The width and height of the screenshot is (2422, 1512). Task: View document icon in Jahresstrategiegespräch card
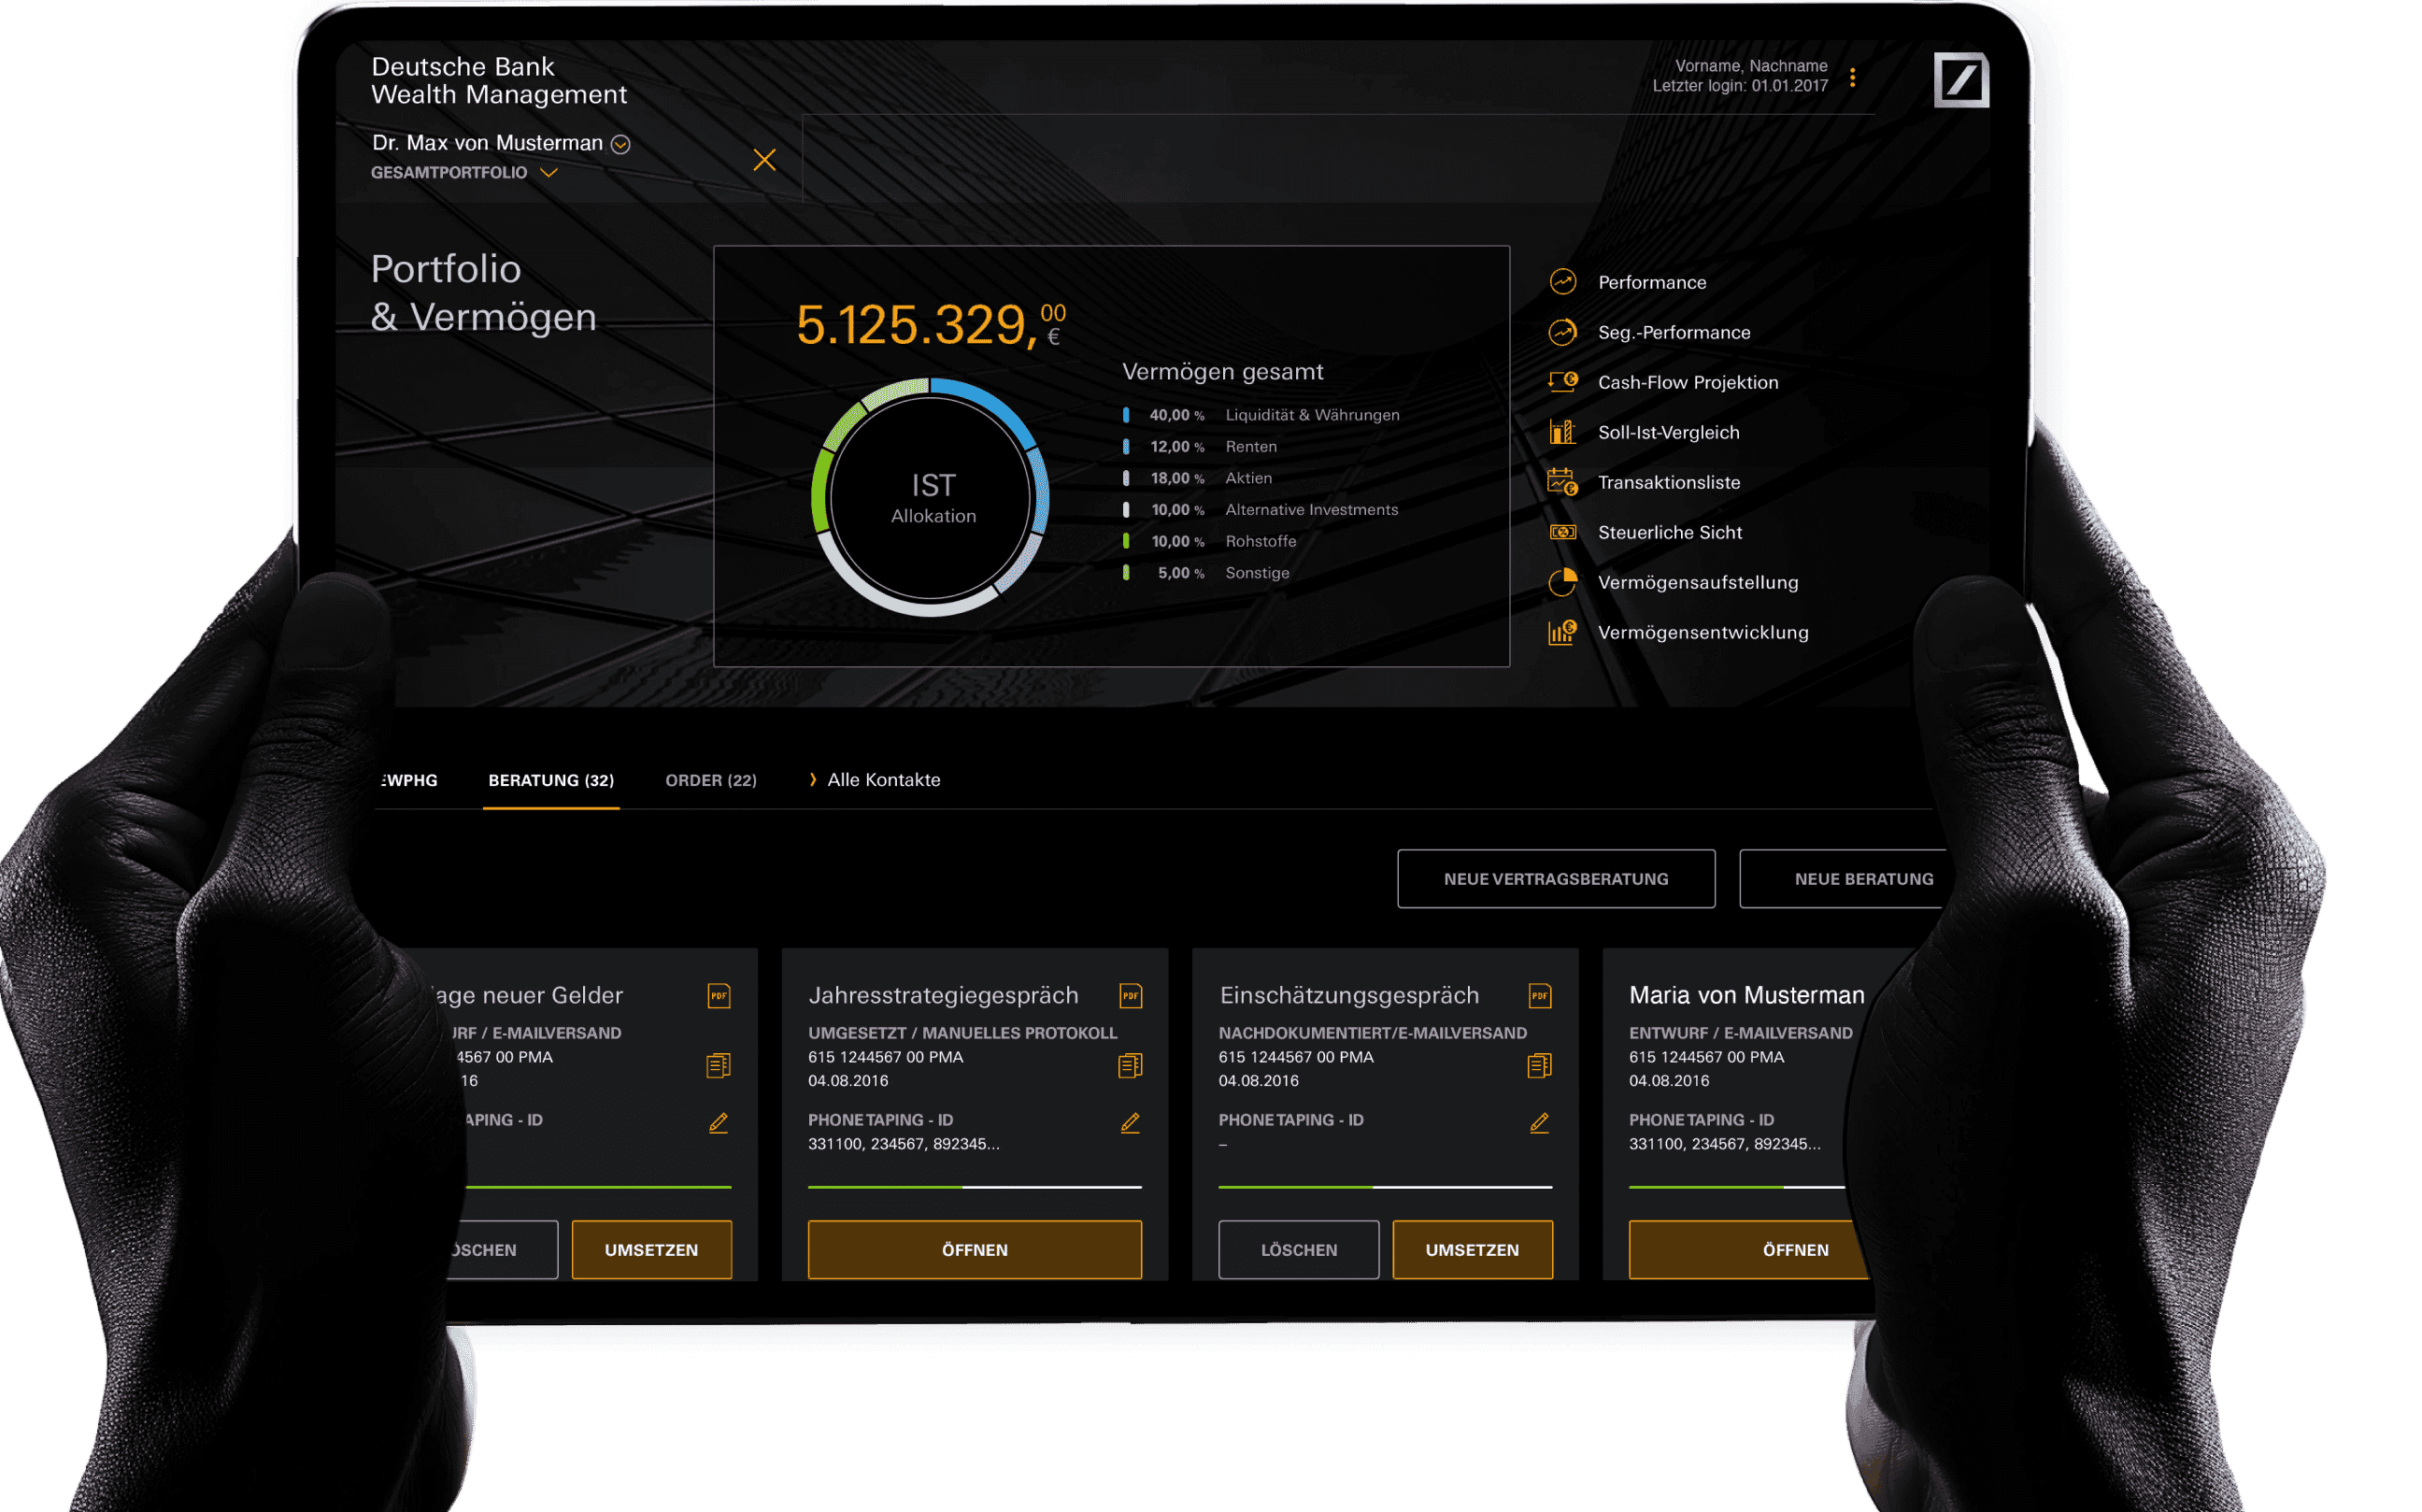(x=1130, y=1066)
